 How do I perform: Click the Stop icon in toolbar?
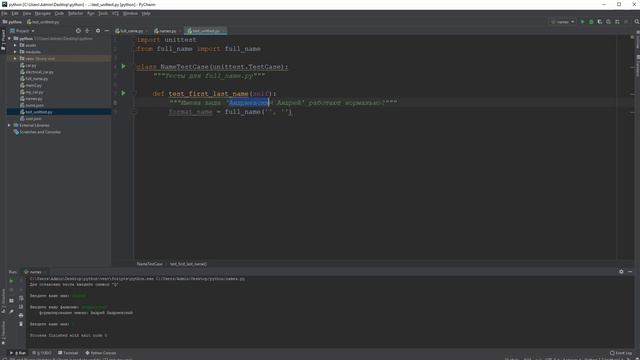pos(626,22)
